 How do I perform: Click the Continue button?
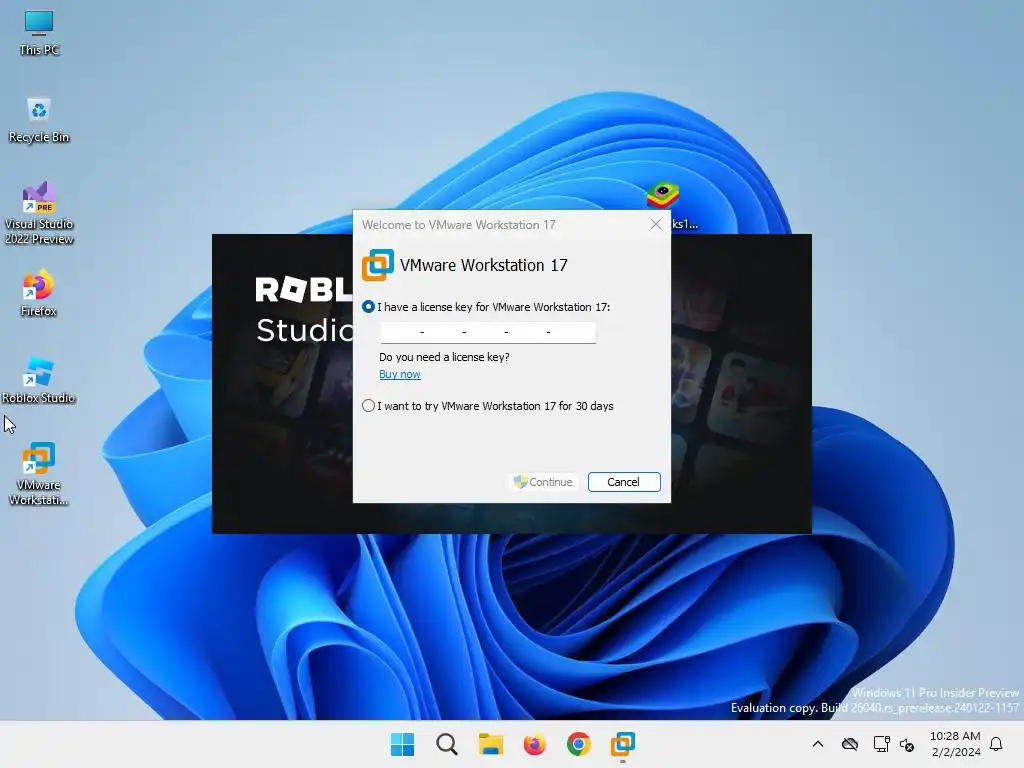[x=543, y=482]
